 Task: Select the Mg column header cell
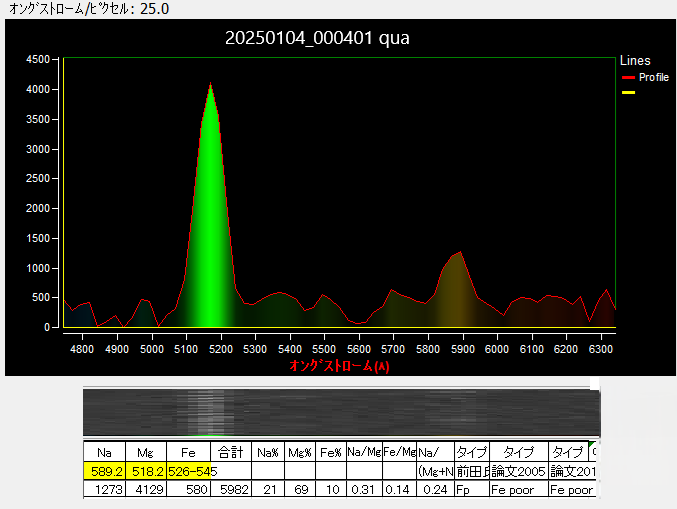coord(147,452)
